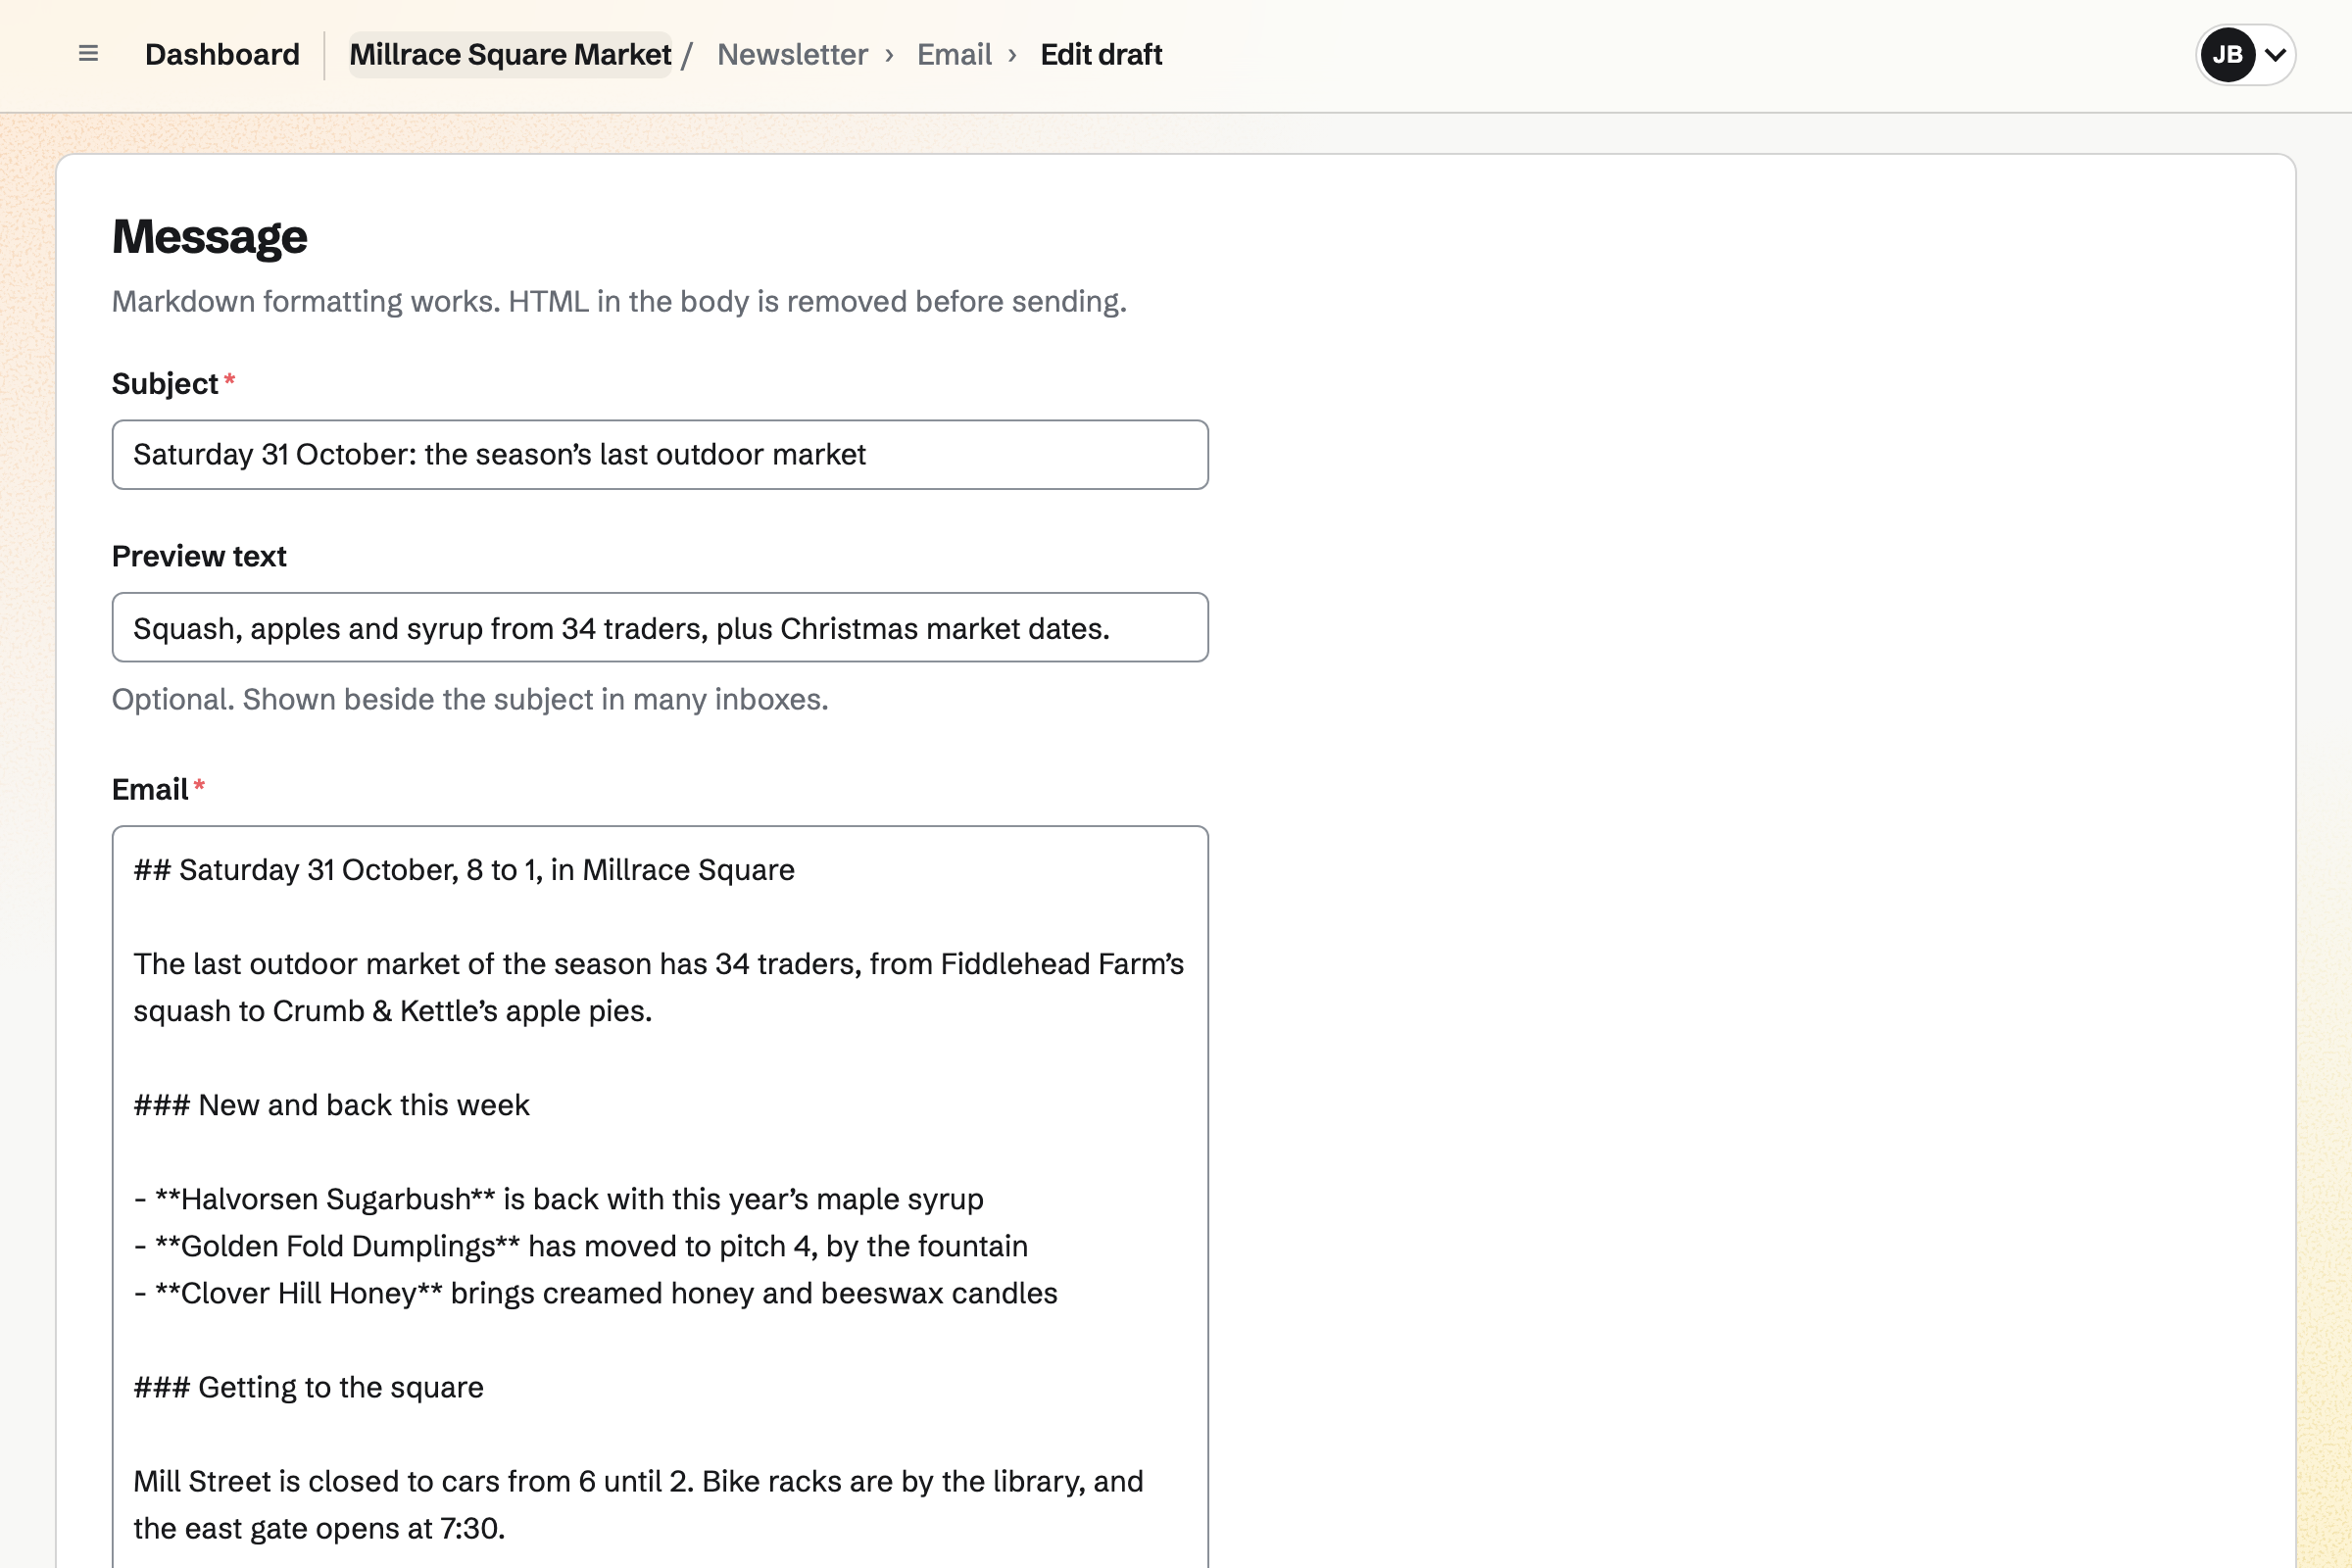
Task: Click the 'Mill Street is closed to cars' paragraph
Action: pyautogui.click(x=639, y=1505)
